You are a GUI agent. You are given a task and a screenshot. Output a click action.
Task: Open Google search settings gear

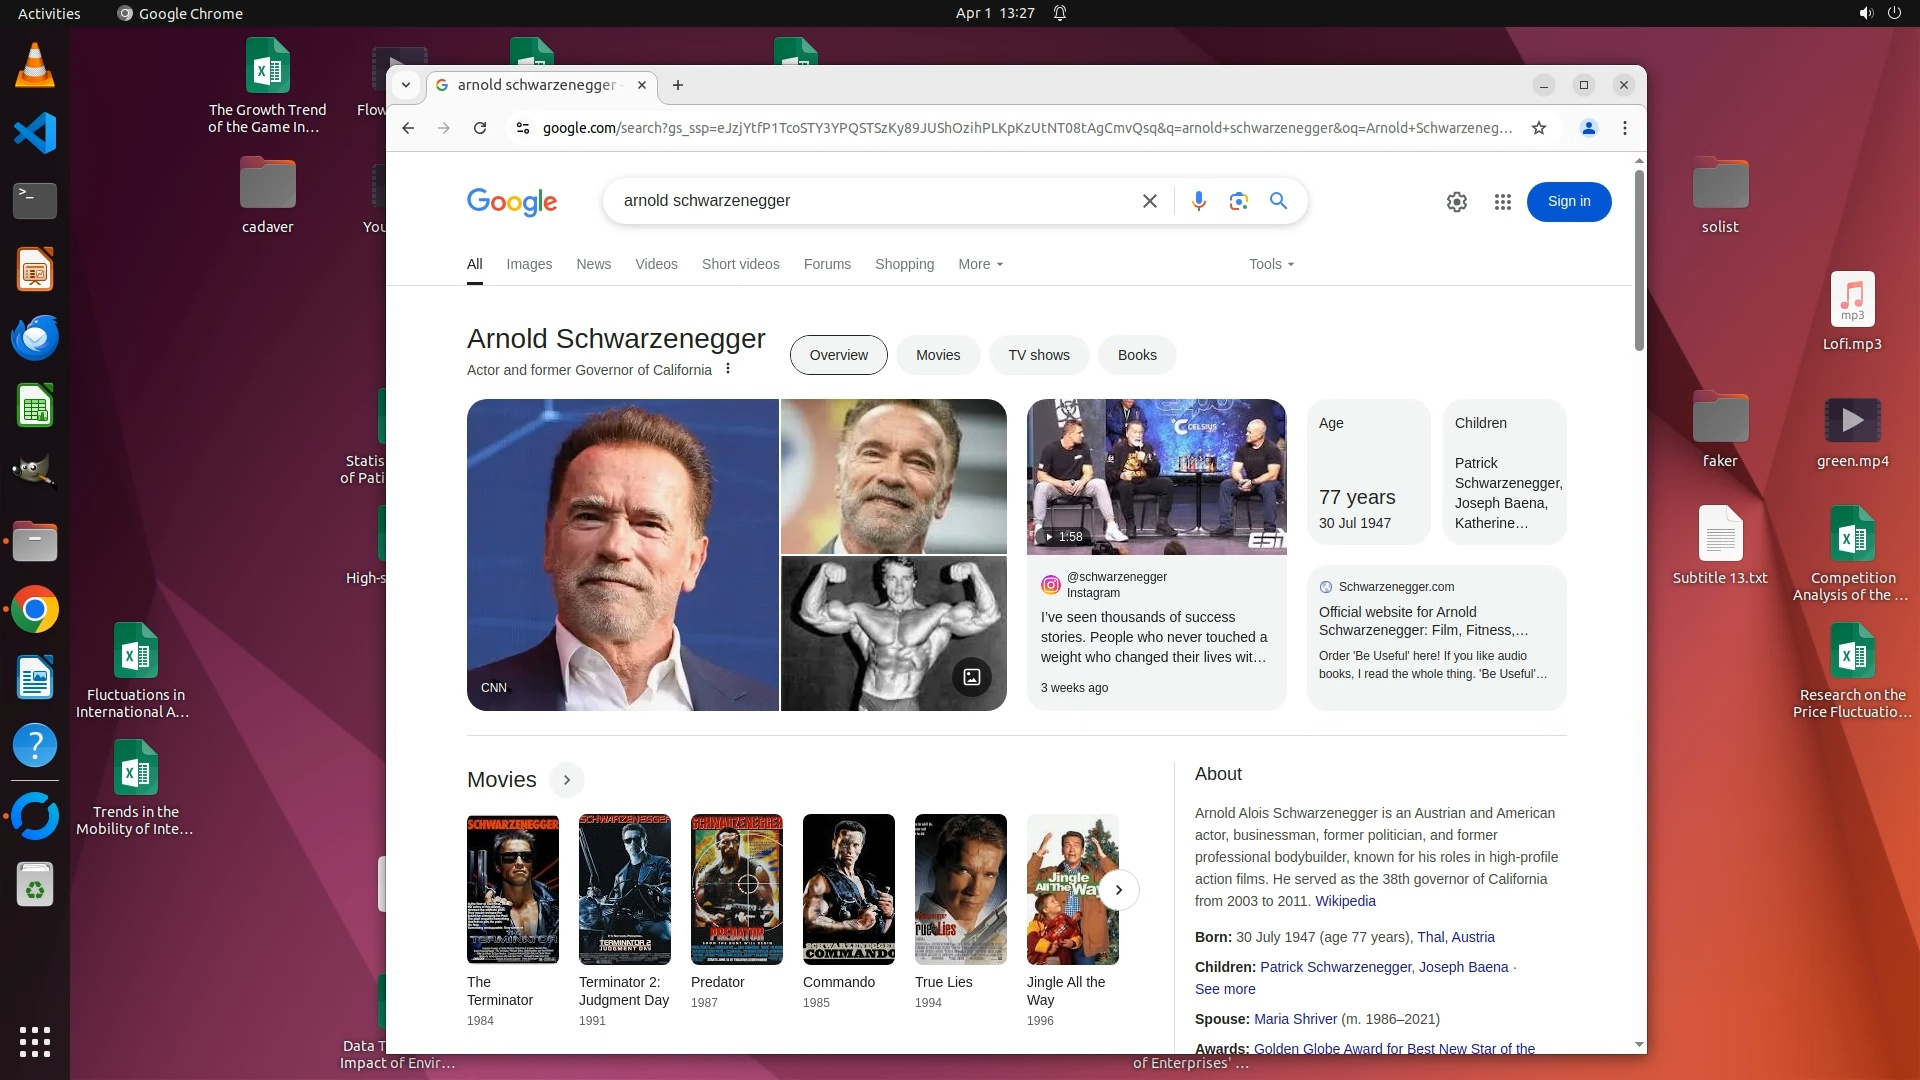1456,202
